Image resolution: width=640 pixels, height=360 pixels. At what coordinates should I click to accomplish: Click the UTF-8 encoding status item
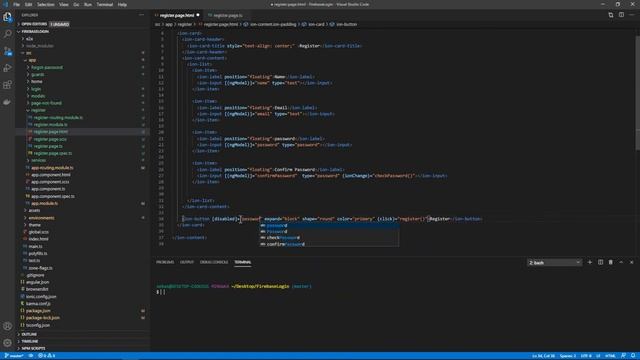[586, 356]
